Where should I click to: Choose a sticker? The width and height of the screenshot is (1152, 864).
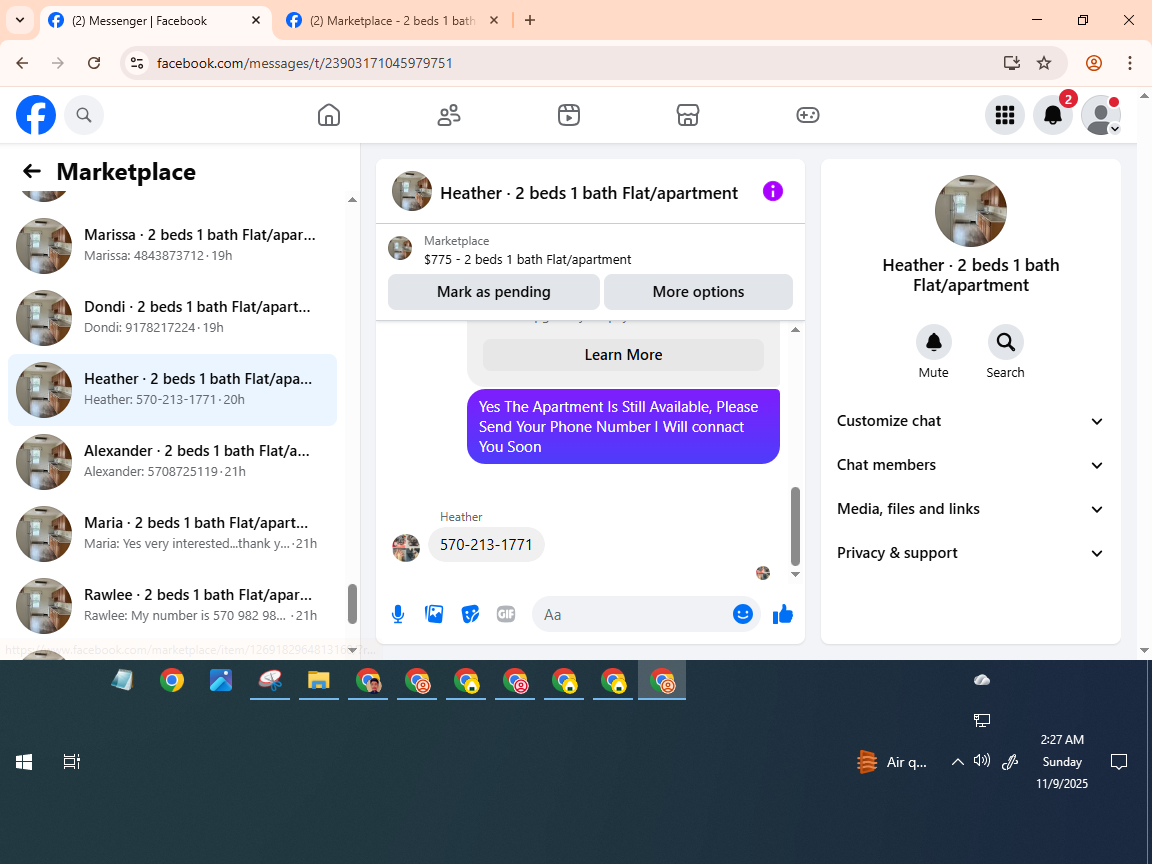click(x=470, y=614)
